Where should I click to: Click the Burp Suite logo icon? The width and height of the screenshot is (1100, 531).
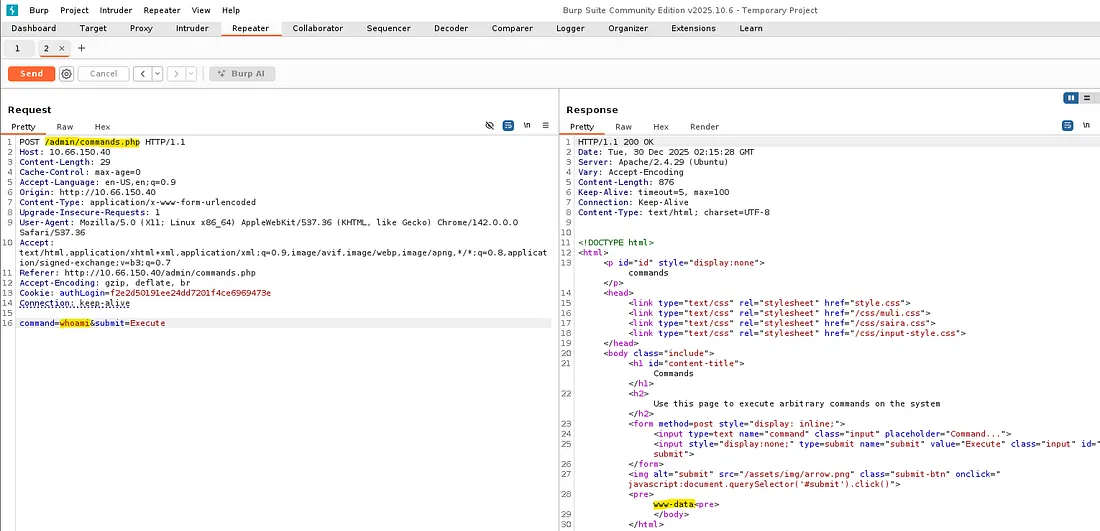(x=13, y=10)
